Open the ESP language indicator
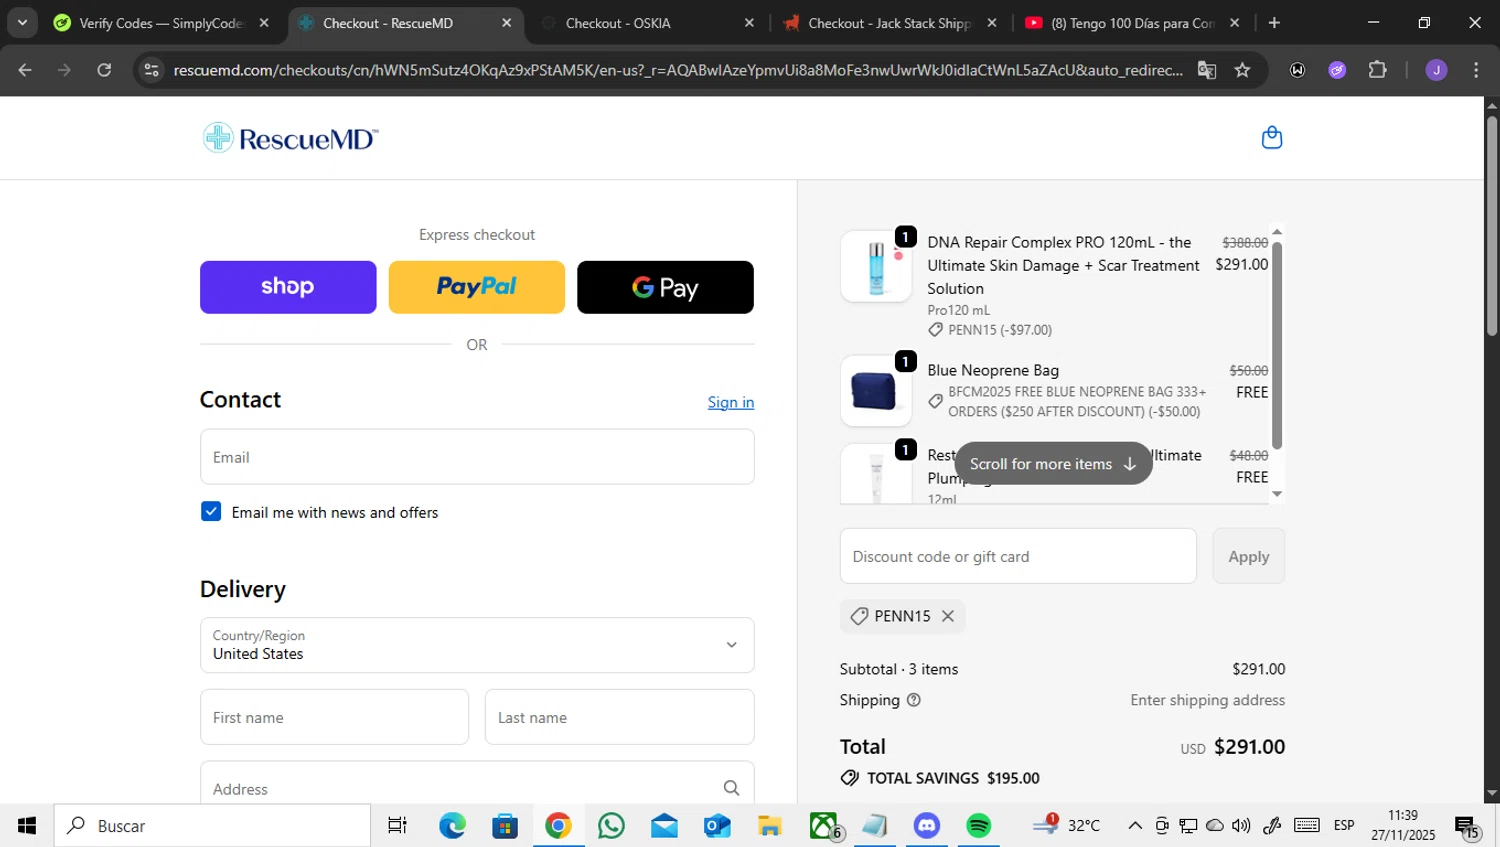 pyautogui.click(x=1344, y=825)
